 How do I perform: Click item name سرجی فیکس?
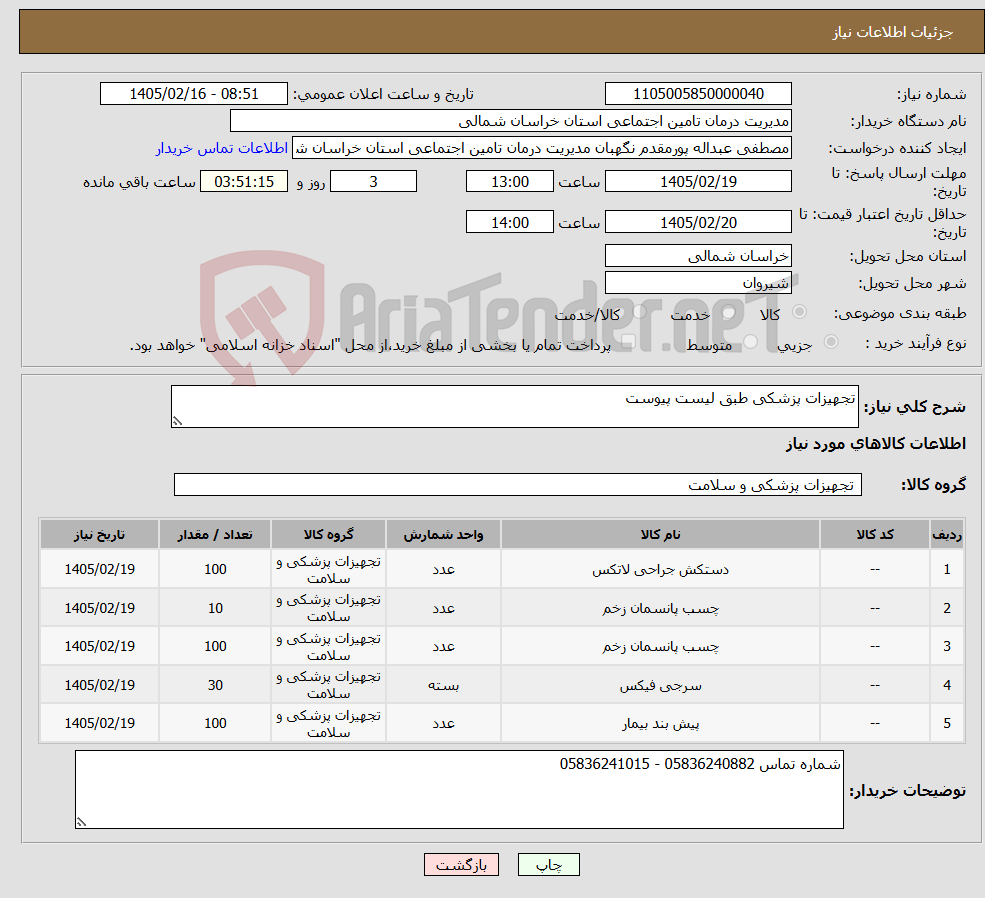660,685
